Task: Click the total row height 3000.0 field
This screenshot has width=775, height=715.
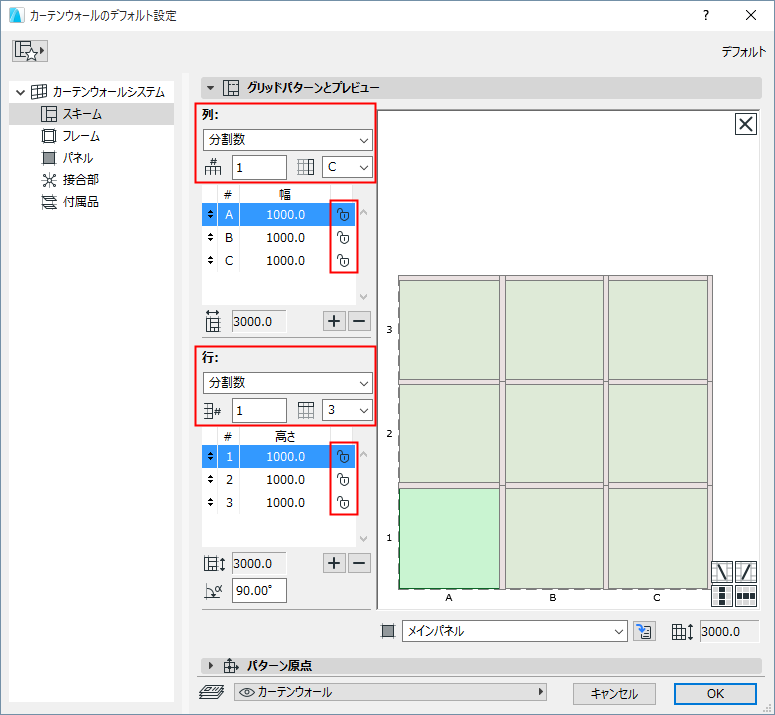Action: [x=258, y=564]
